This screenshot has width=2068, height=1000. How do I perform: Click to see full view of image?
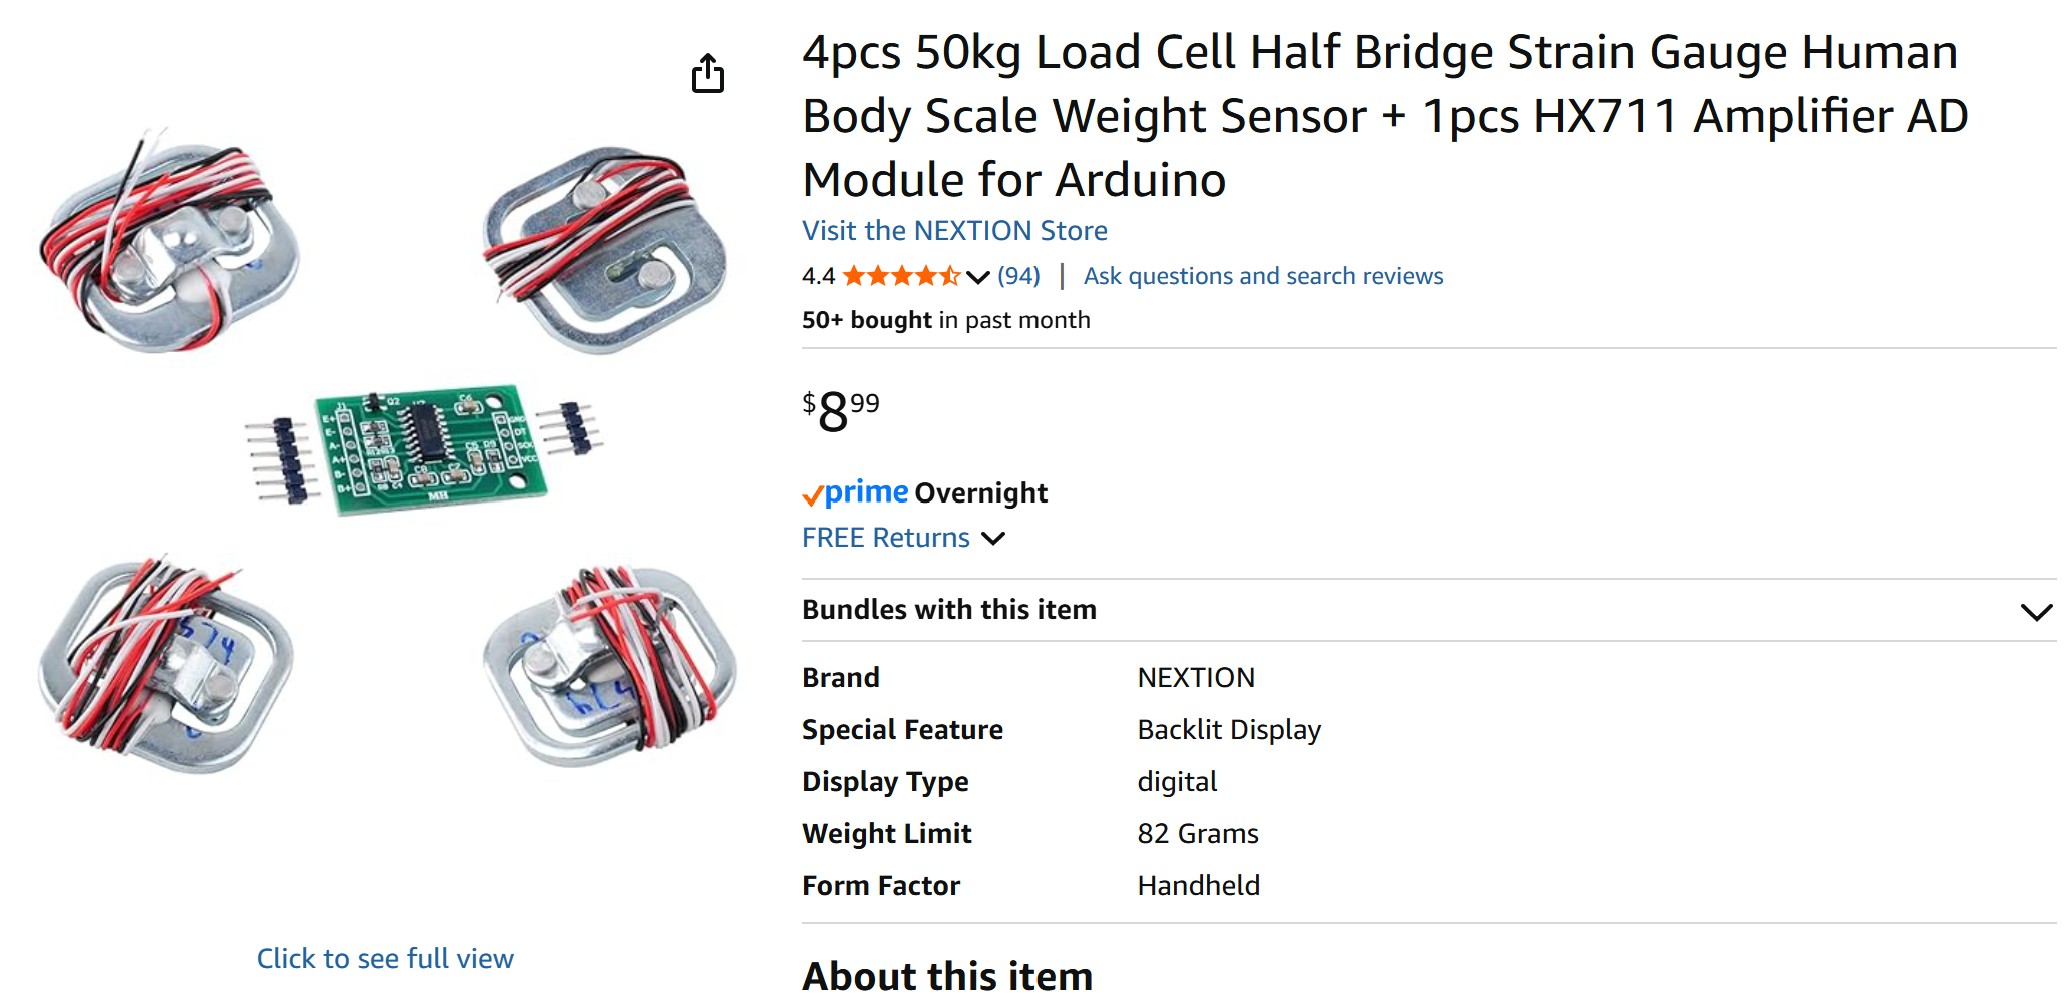point(385,958)
